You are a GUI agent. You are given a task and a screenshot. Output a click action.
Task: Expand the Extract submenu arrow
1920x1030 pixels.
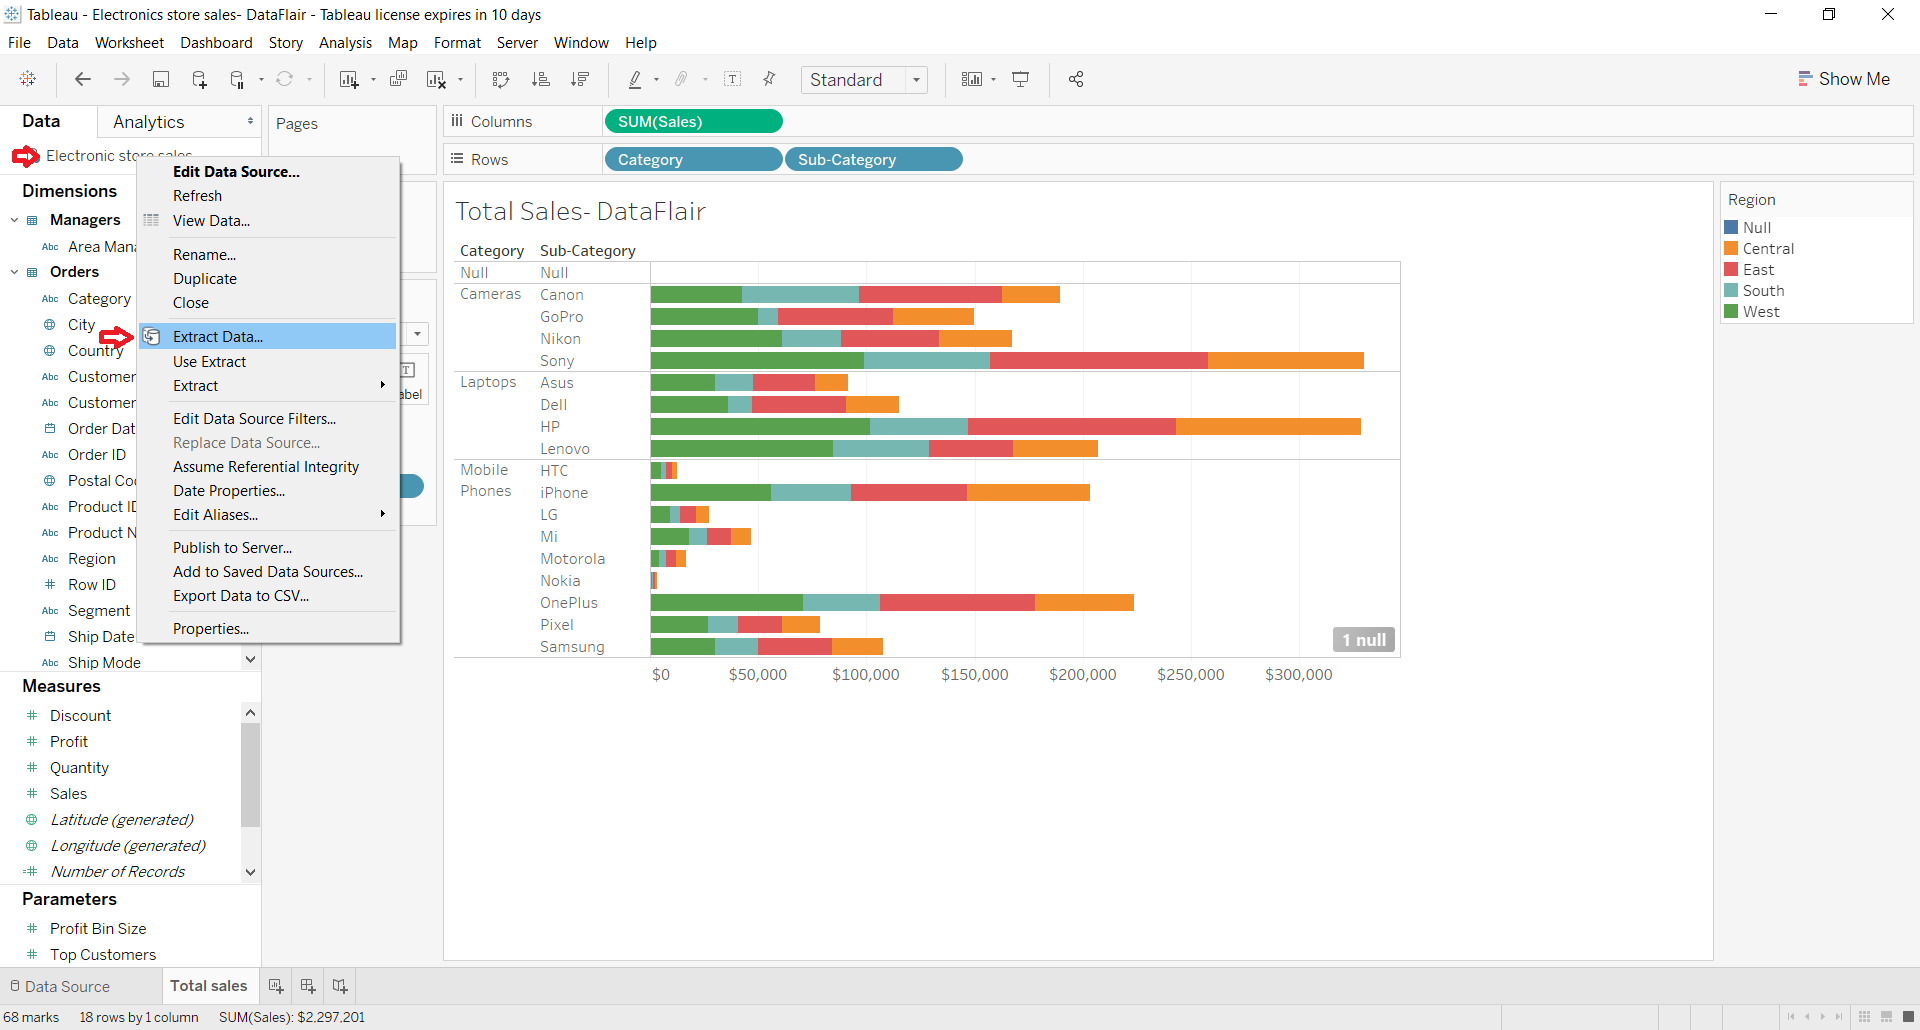pos(382,385)
